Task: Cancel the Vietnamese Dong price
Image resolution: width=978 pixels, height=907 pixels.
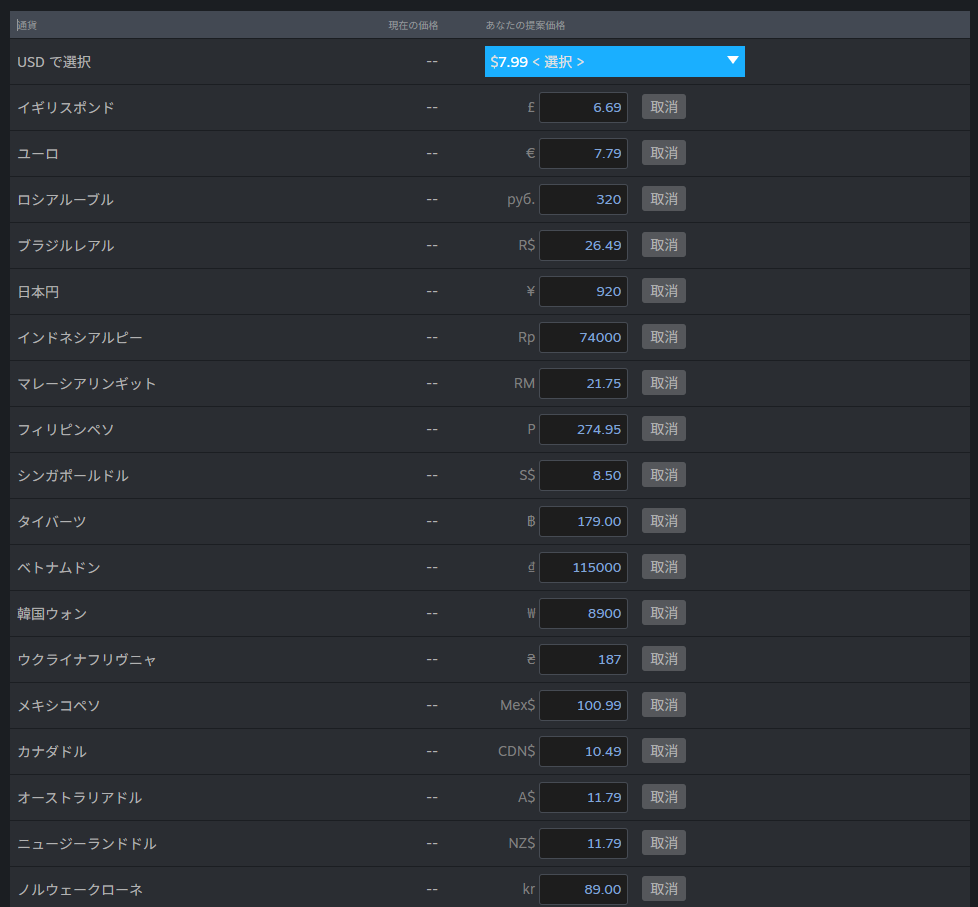Action: pyautogui.click(x=664, y=568)
